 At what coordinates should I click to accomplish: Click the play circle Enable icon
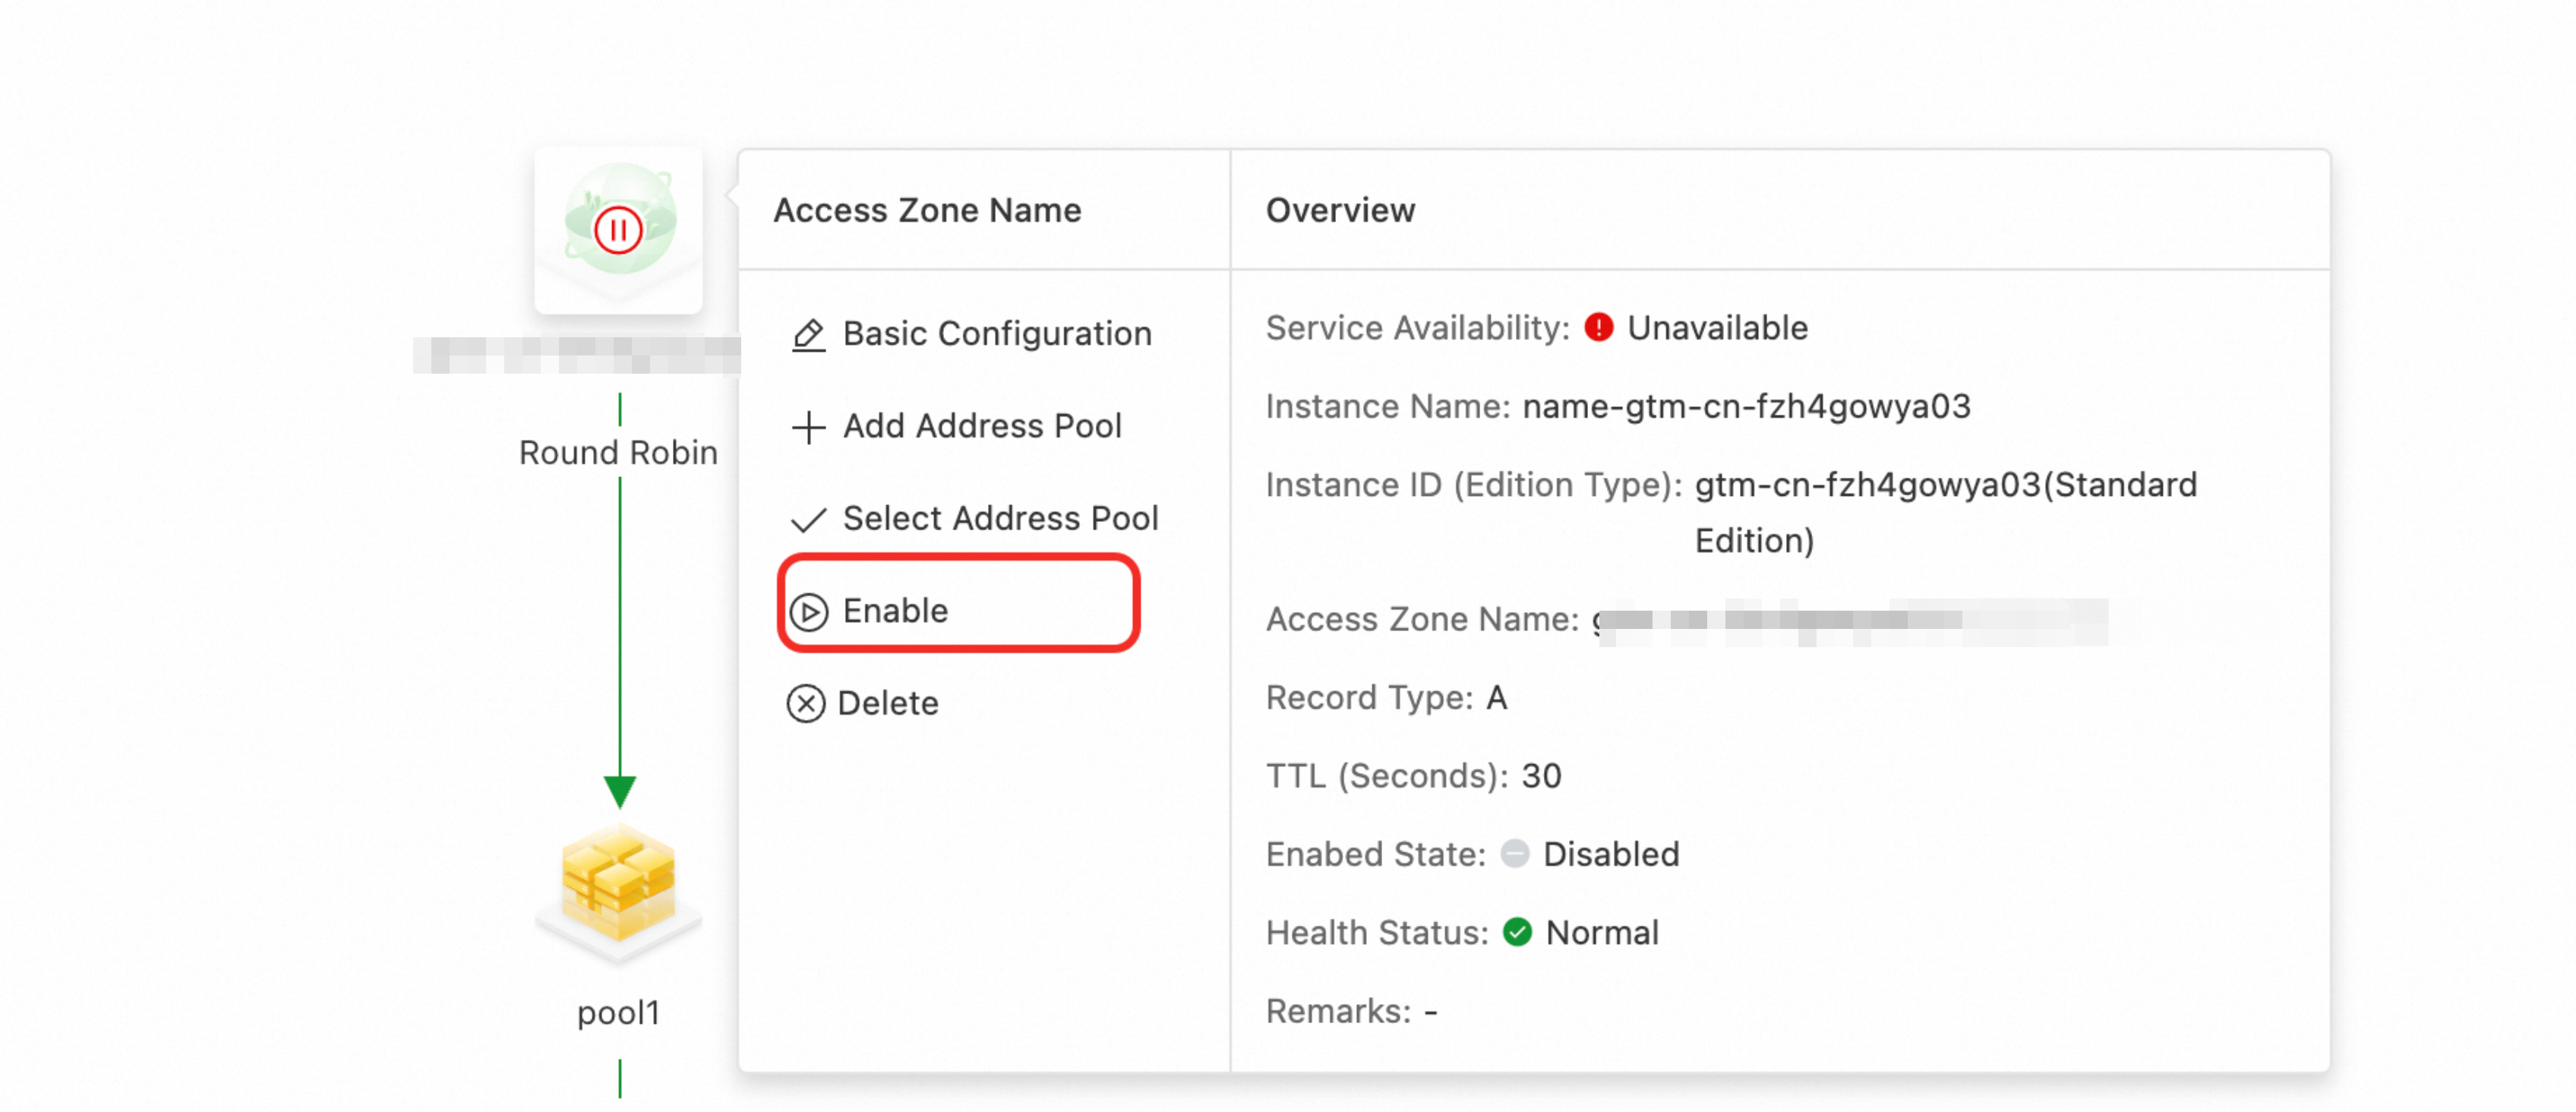(808, 611)
